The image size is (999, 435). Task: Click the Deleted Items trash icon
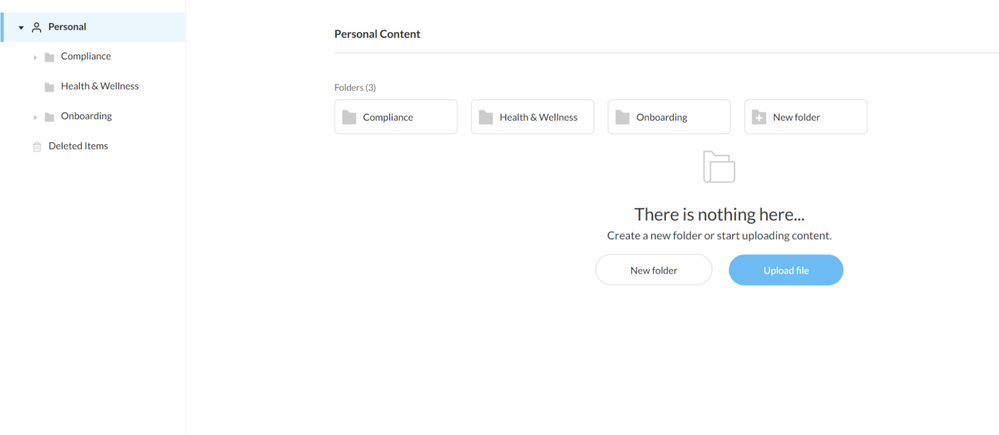37,147
